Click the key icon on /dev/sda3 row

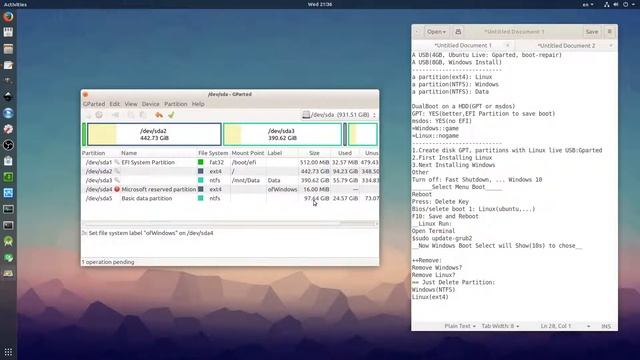point(117,180)
